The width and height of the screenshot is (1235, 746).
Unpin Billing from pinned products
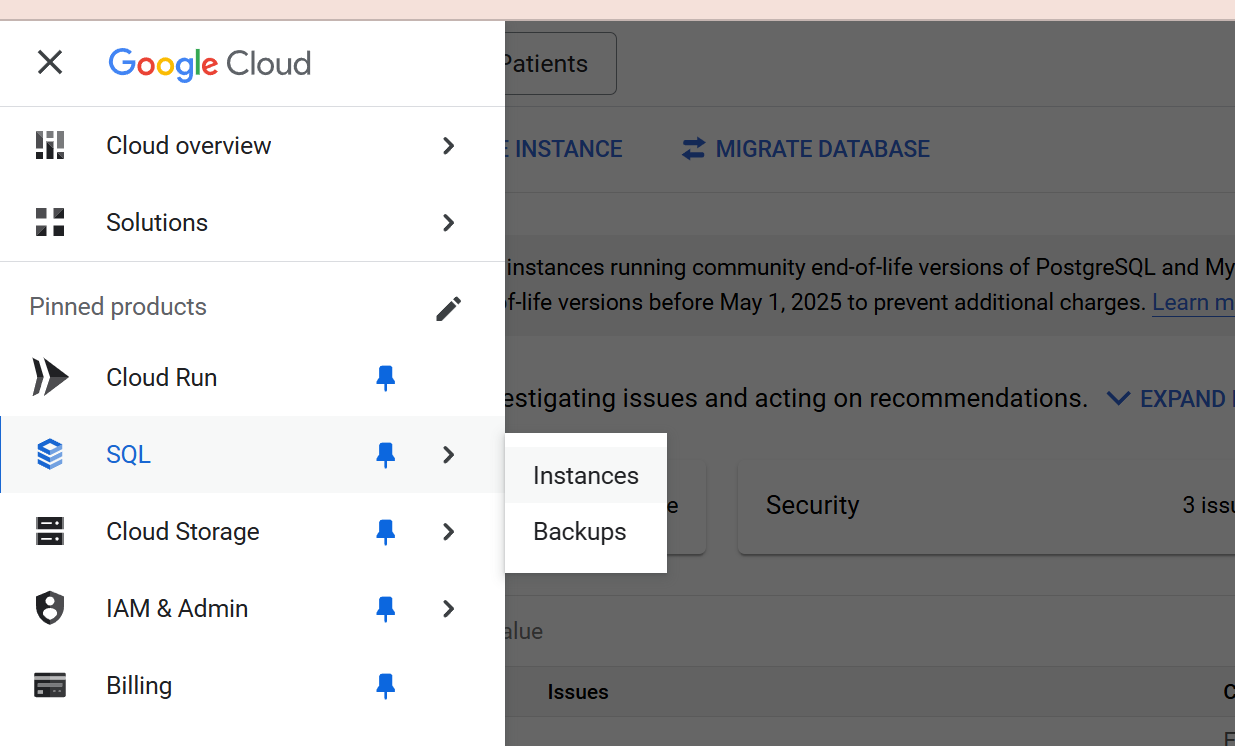(386, 685)
